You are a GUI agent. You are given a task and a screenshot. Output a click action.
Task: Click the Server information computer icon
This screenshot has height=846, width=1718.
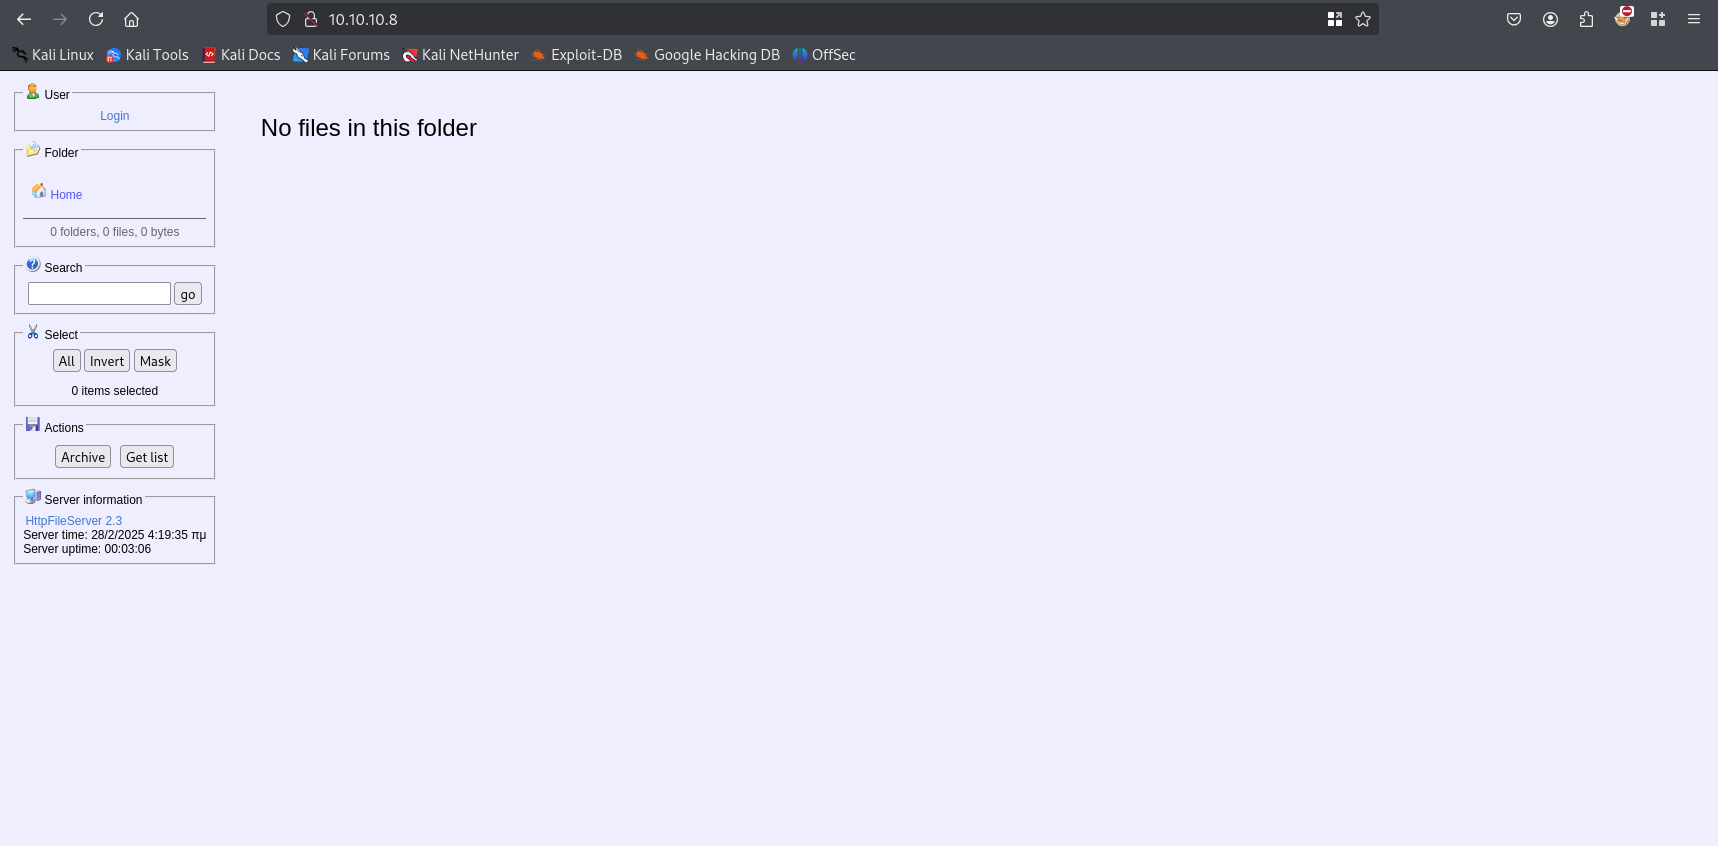pos(33,497)
